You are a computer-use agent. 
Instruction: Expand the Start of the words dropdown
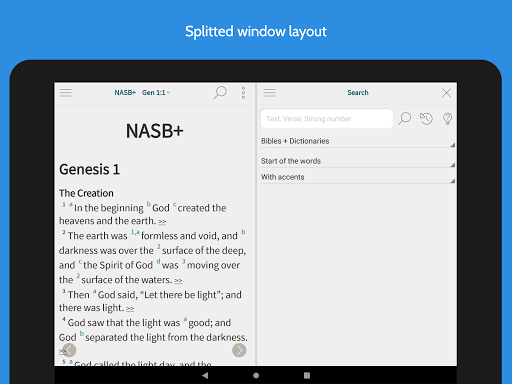coord(358,161)
